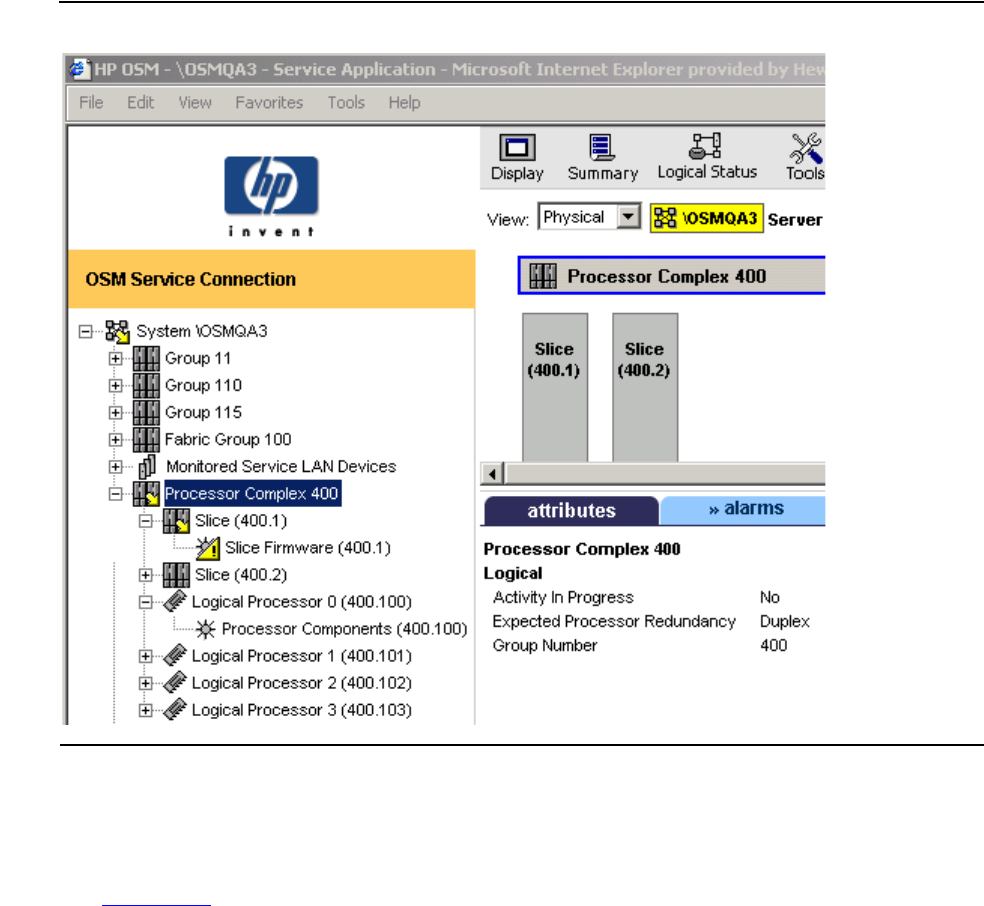Image resolution: width=984 pixels, height=906 pixels.
Task: Open the View menu
Action: 195,102
